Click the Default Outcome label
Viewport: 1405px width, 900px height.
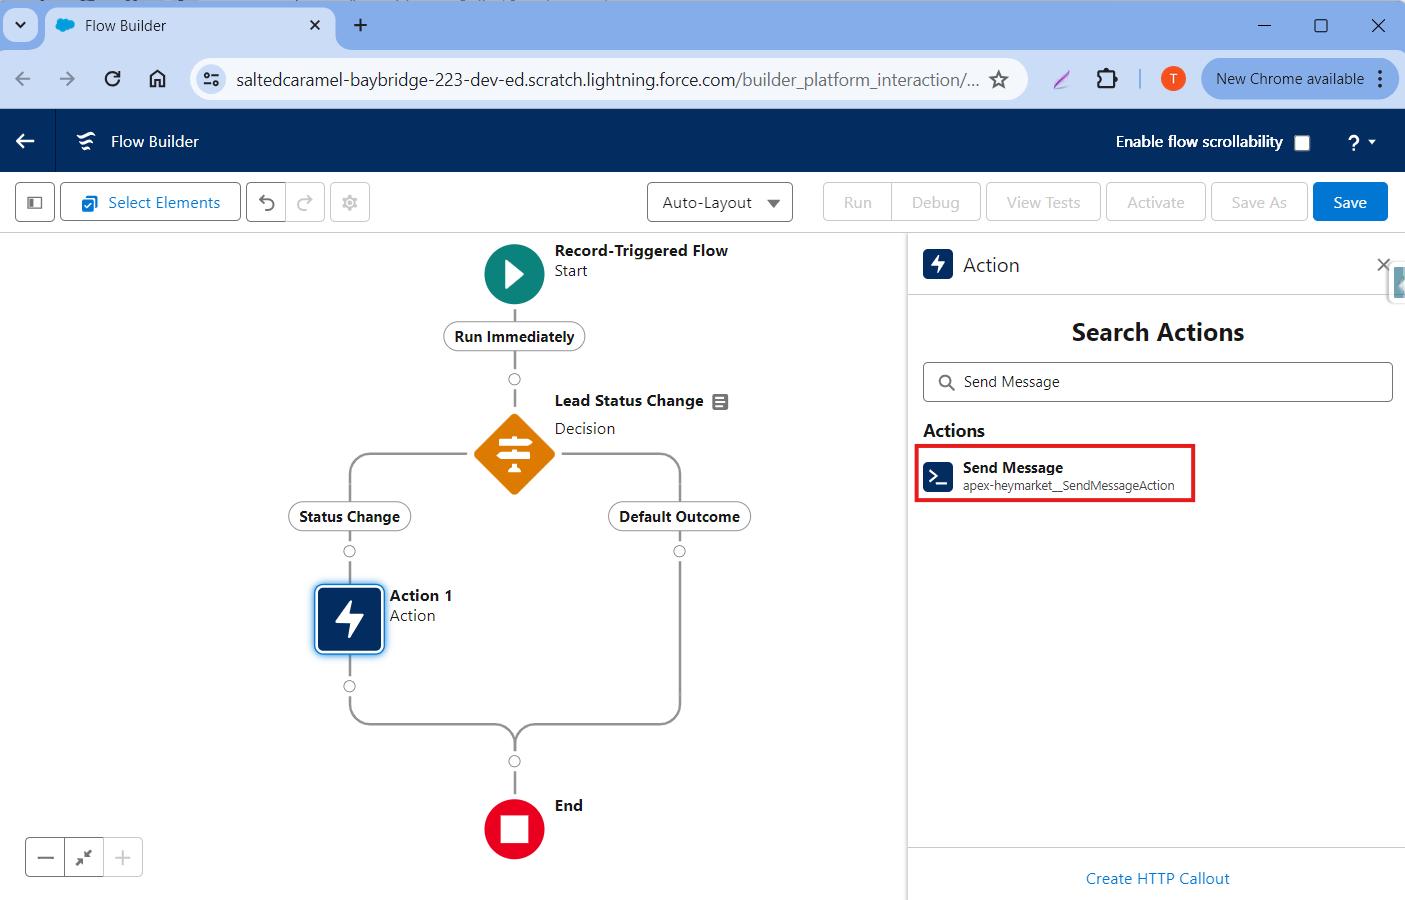point(679,516)
